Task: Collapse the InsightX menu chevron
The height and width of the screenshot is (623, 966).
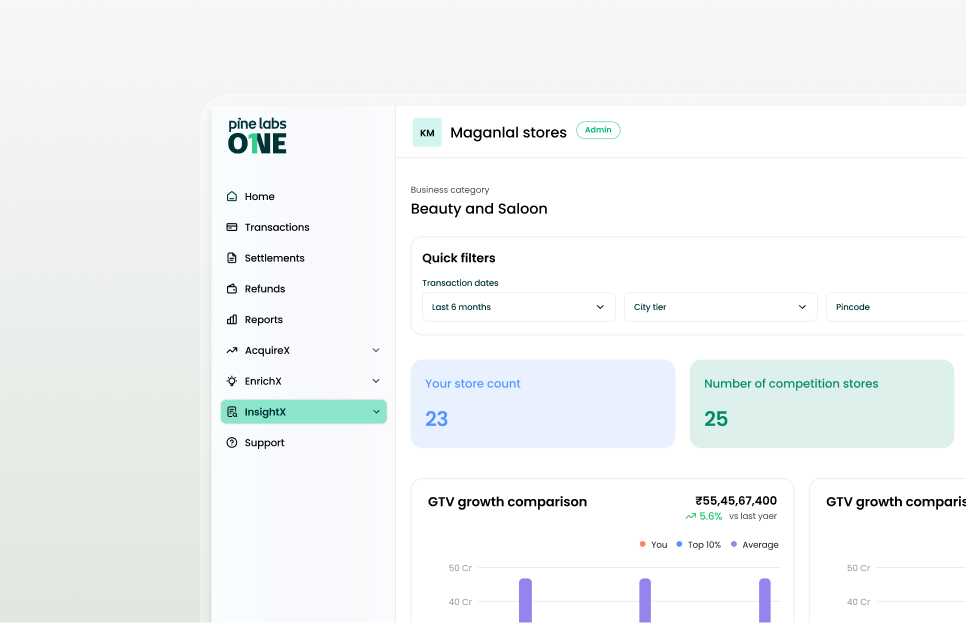Action: pos(376,412)
